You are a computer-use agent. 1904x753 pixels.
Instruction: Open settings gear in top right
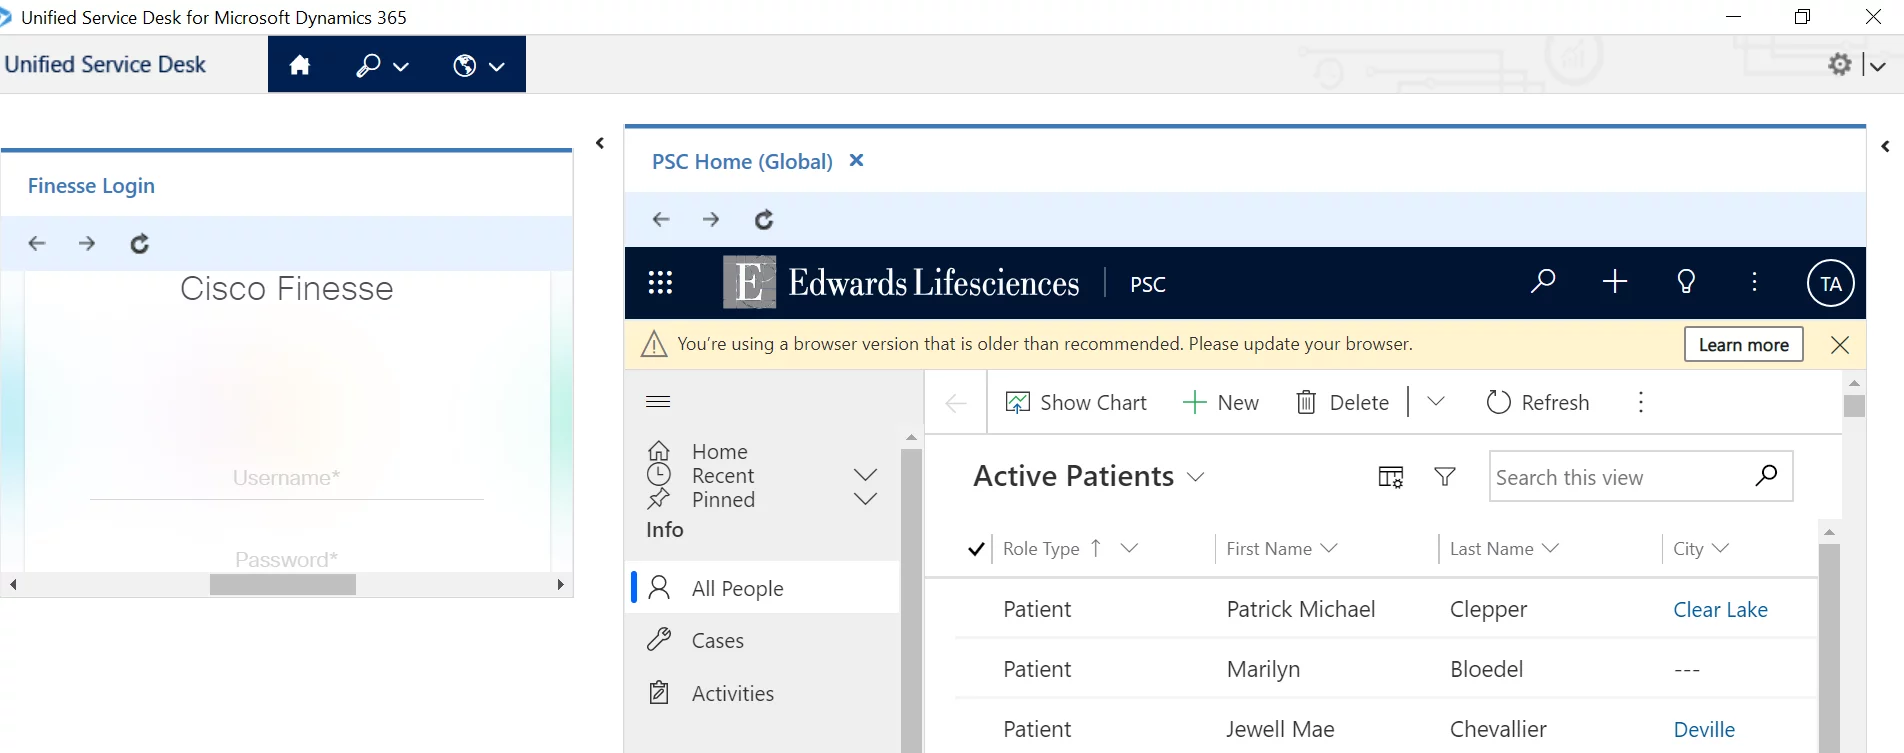[1840, 65]
